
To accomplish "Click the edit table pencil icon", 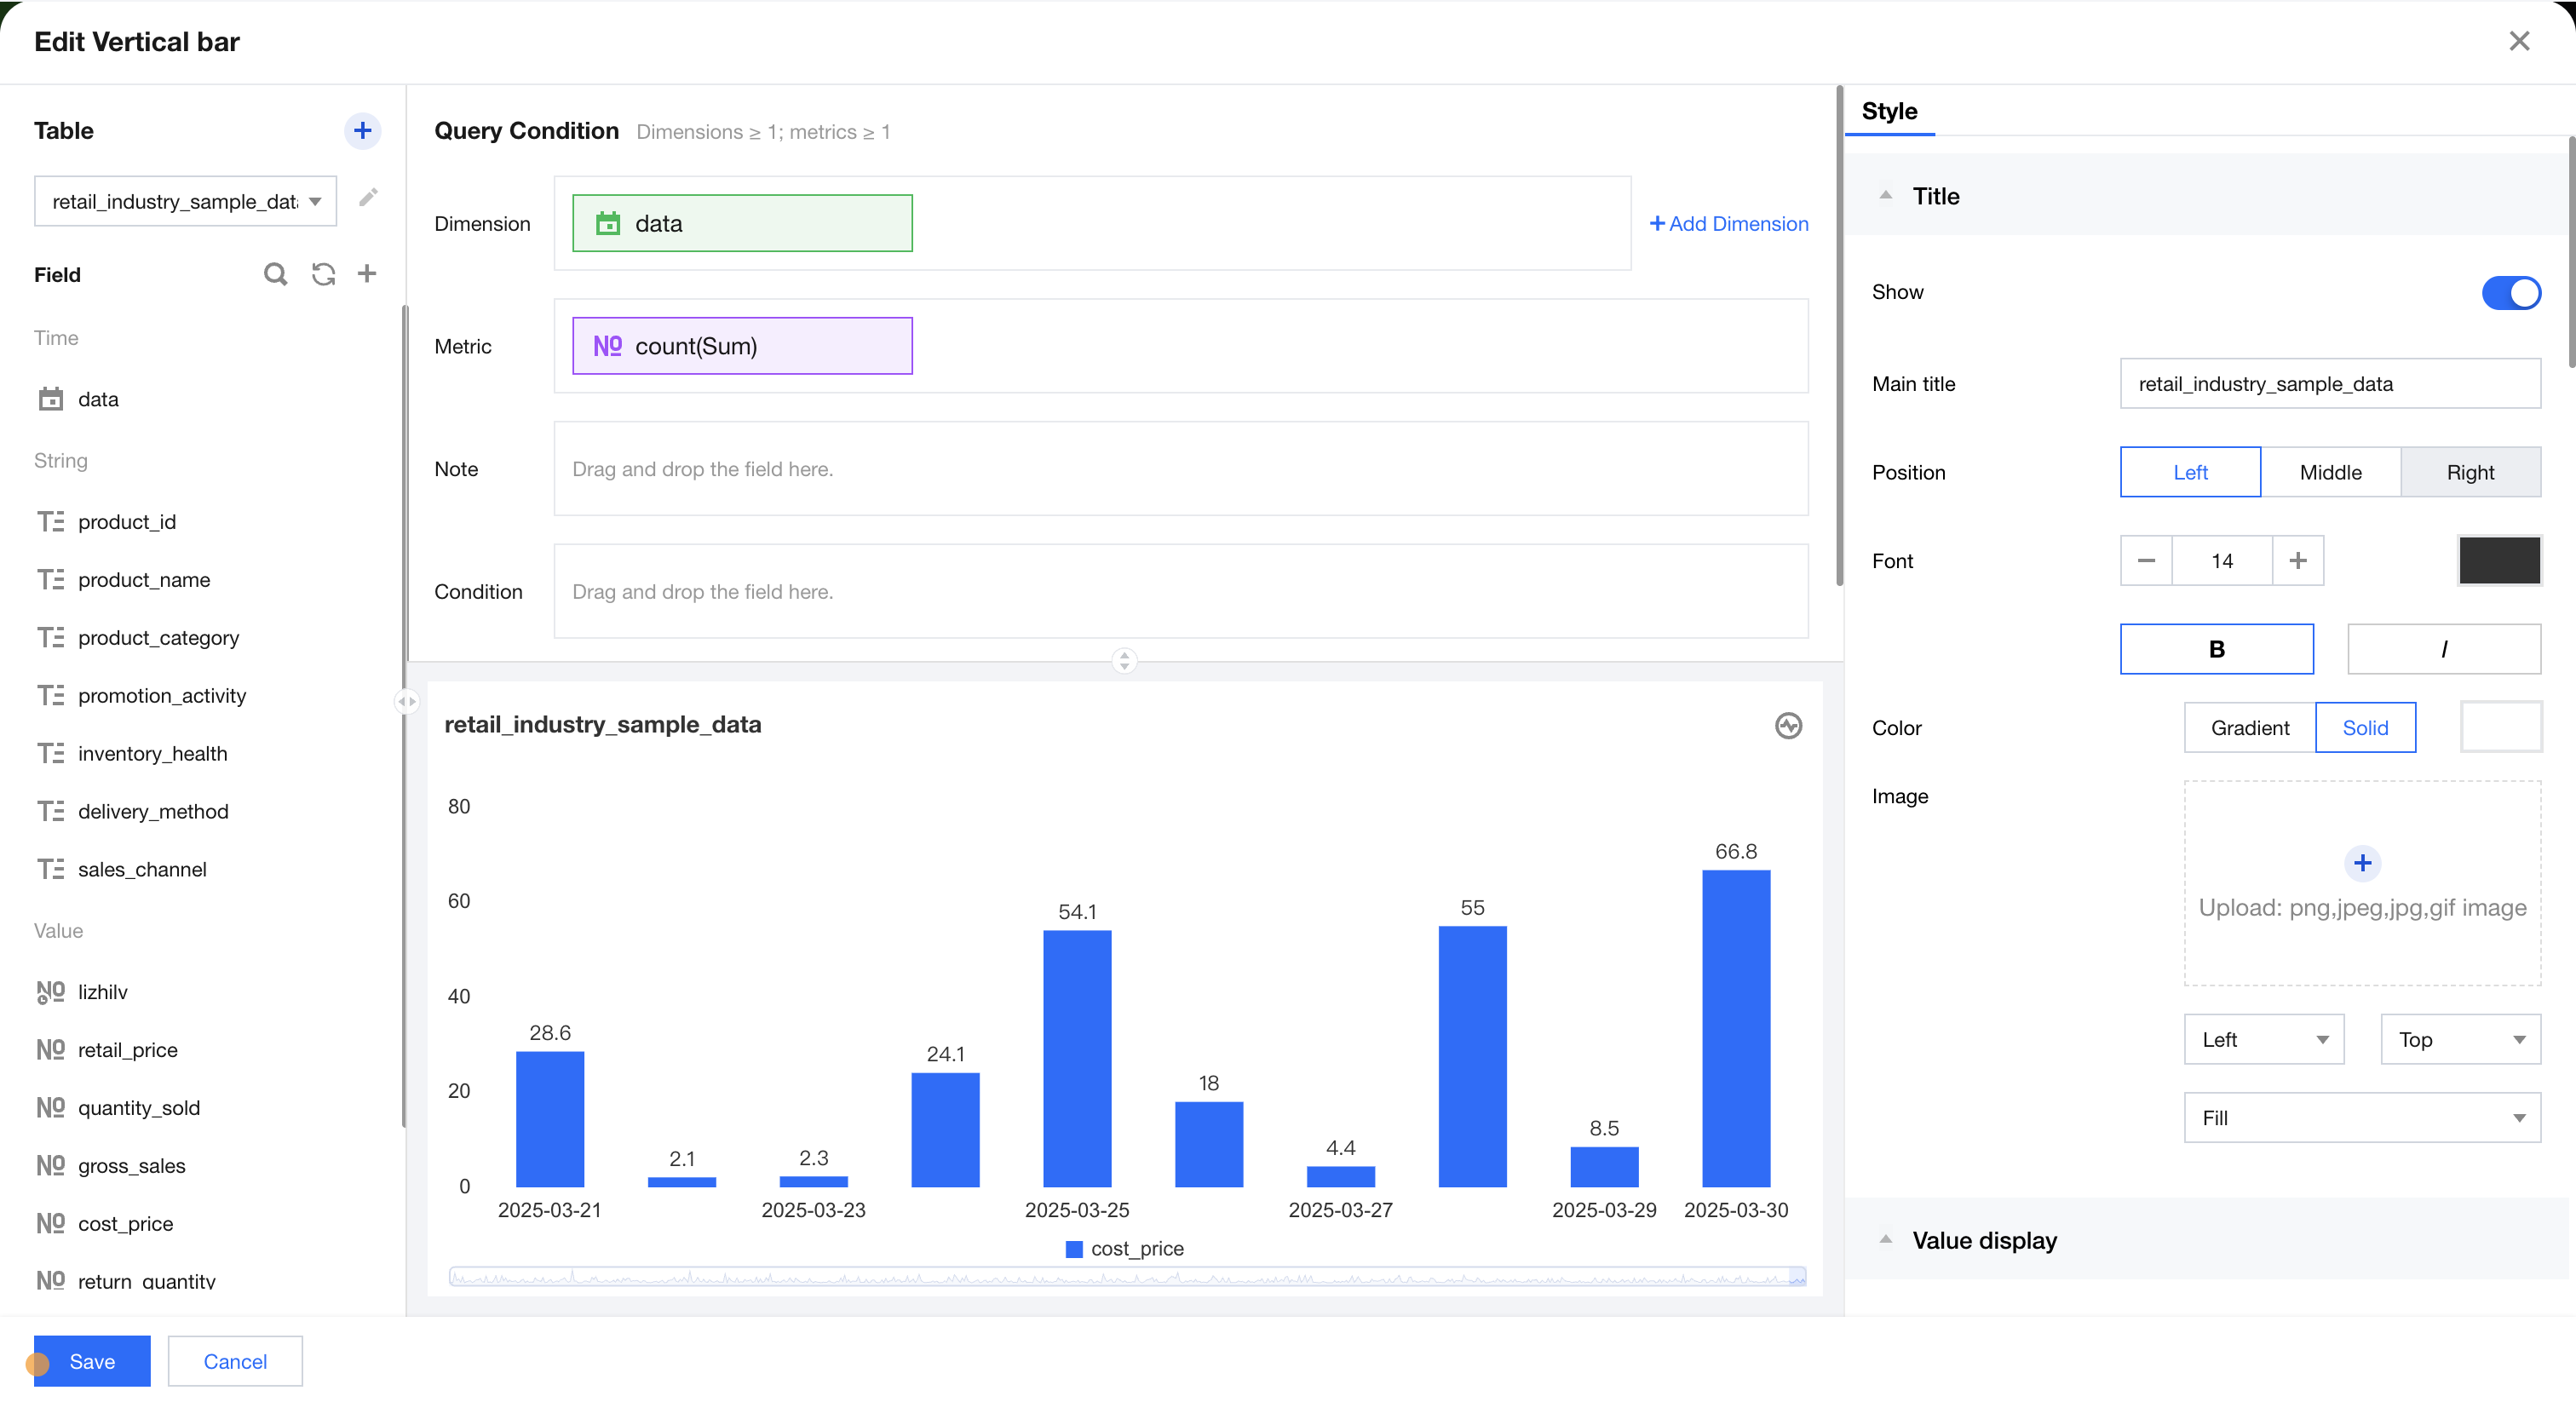I will coord(368,197).
